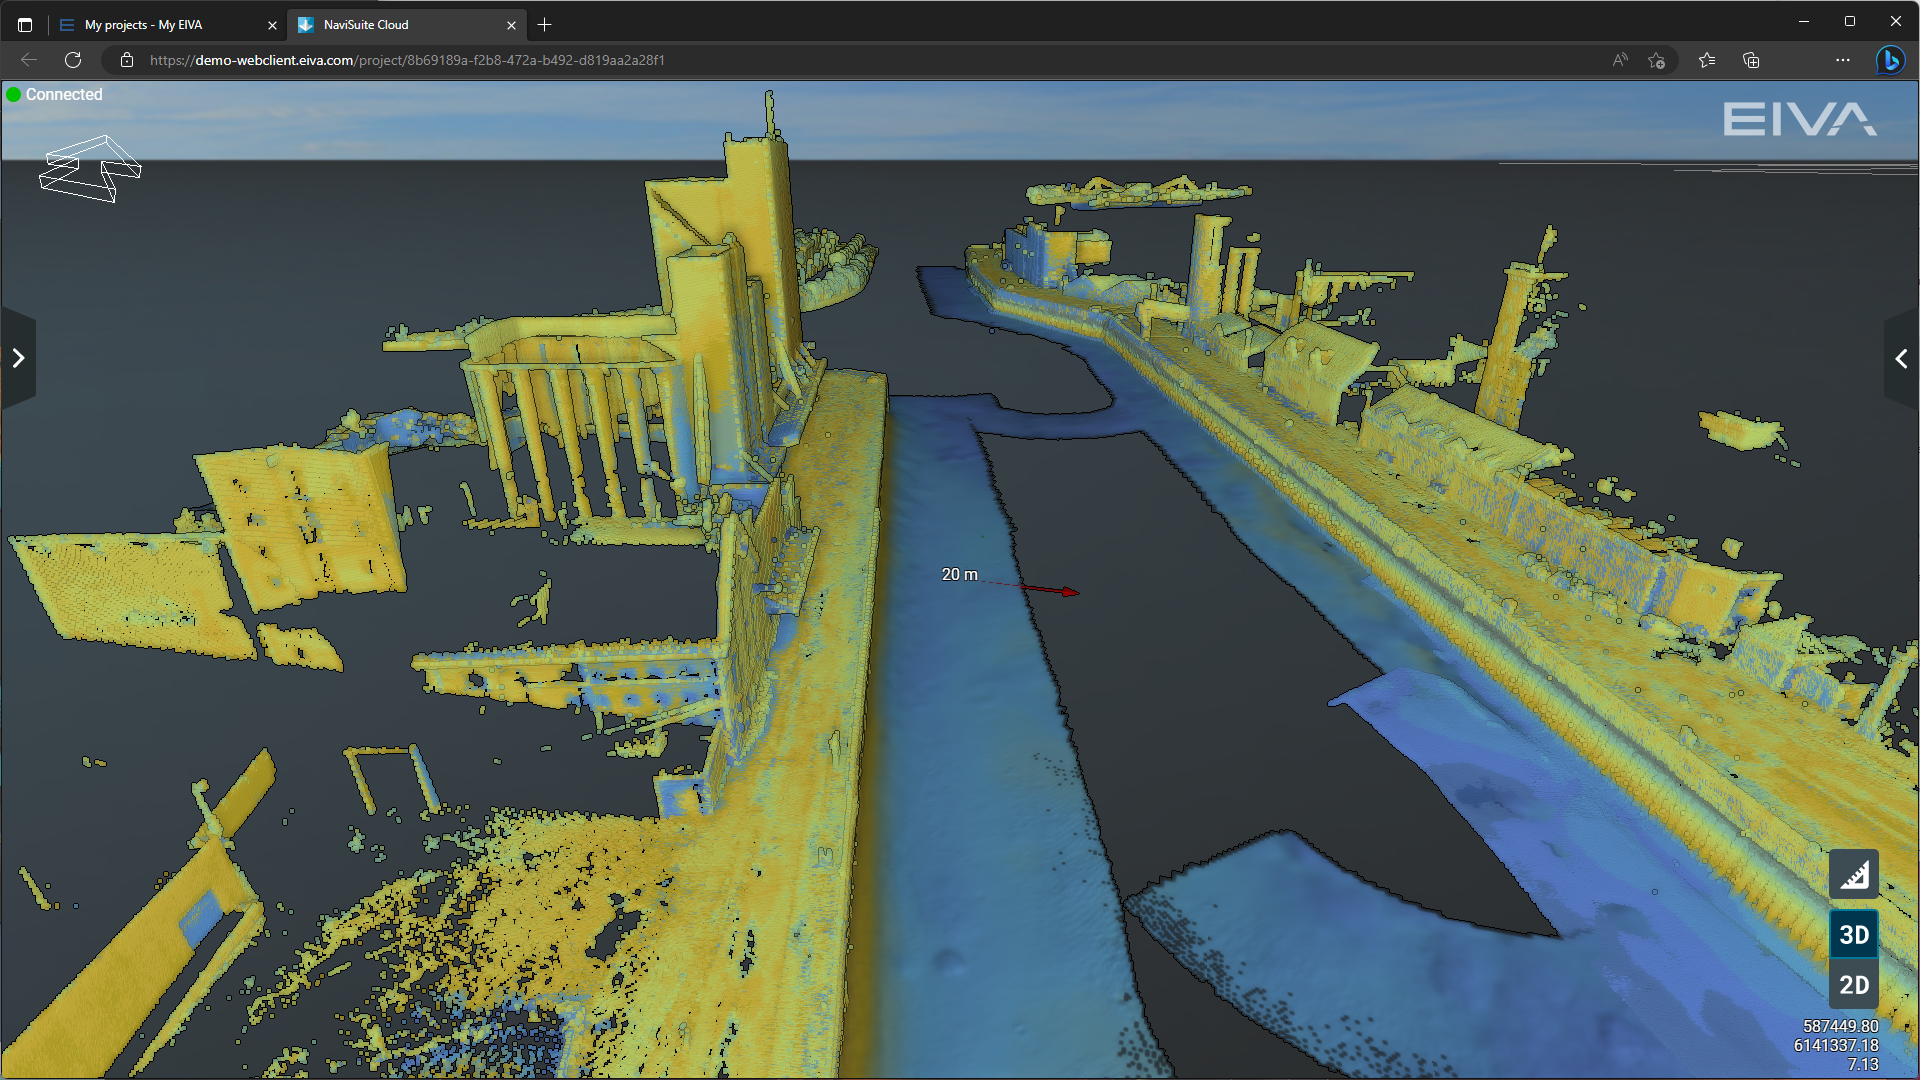The height and width of the screenshot is (1080, 1920).
Task: Click the browser back arrow
Action: (x=29, y=60)
